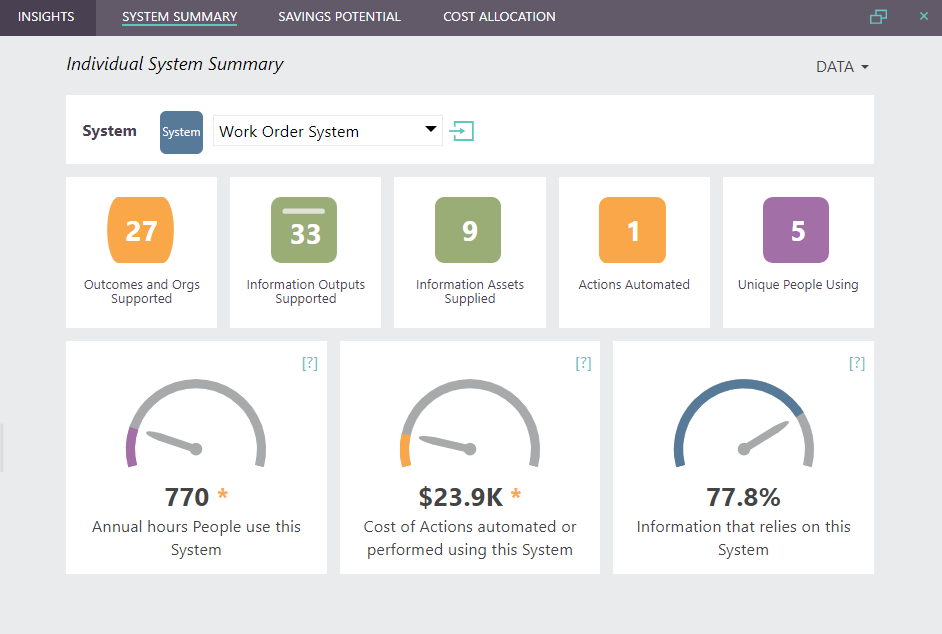This screenshot has width=942, height=634.
Task: Click the [?] help toggle on the Cost of Actions card
Action: pyautogui.click(x=583, y=363)
